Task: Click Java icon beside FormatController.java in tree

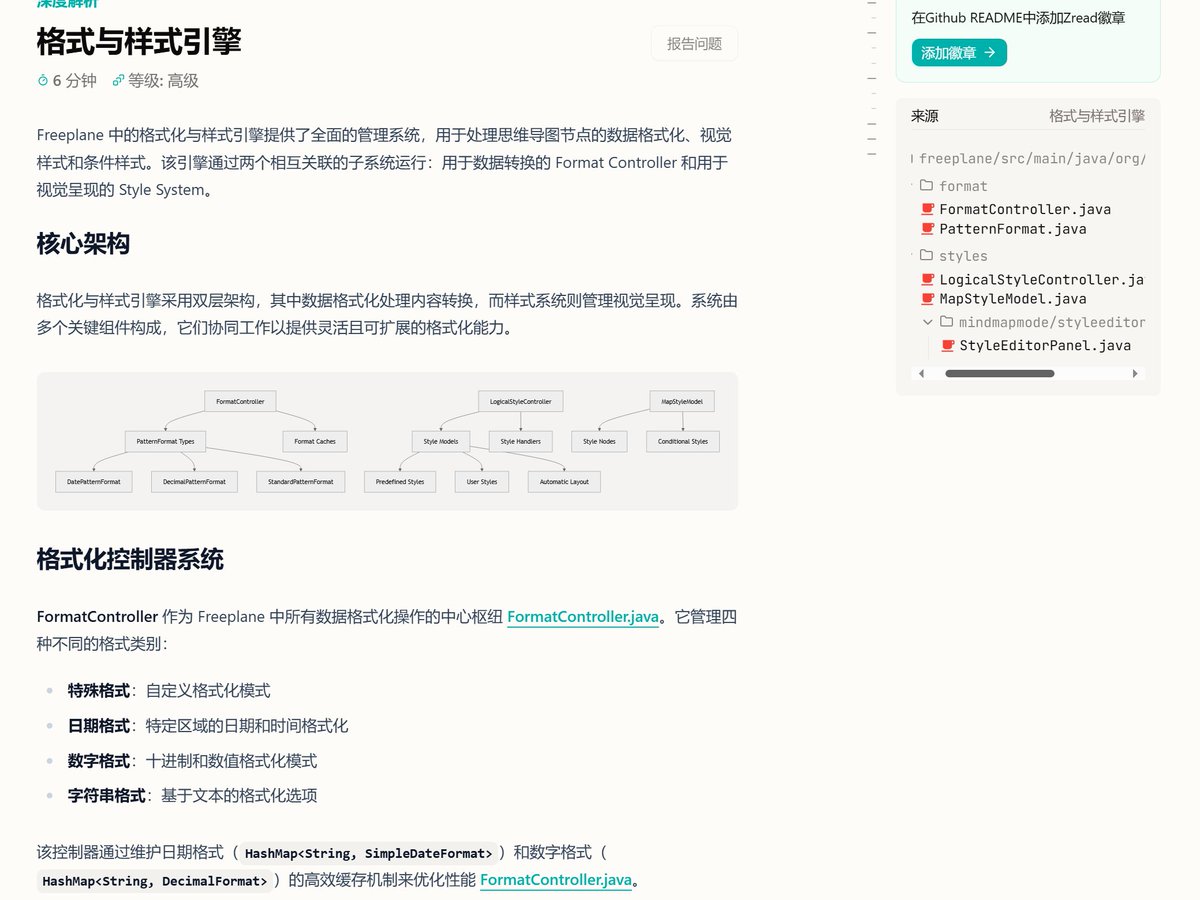Action: 927,209
